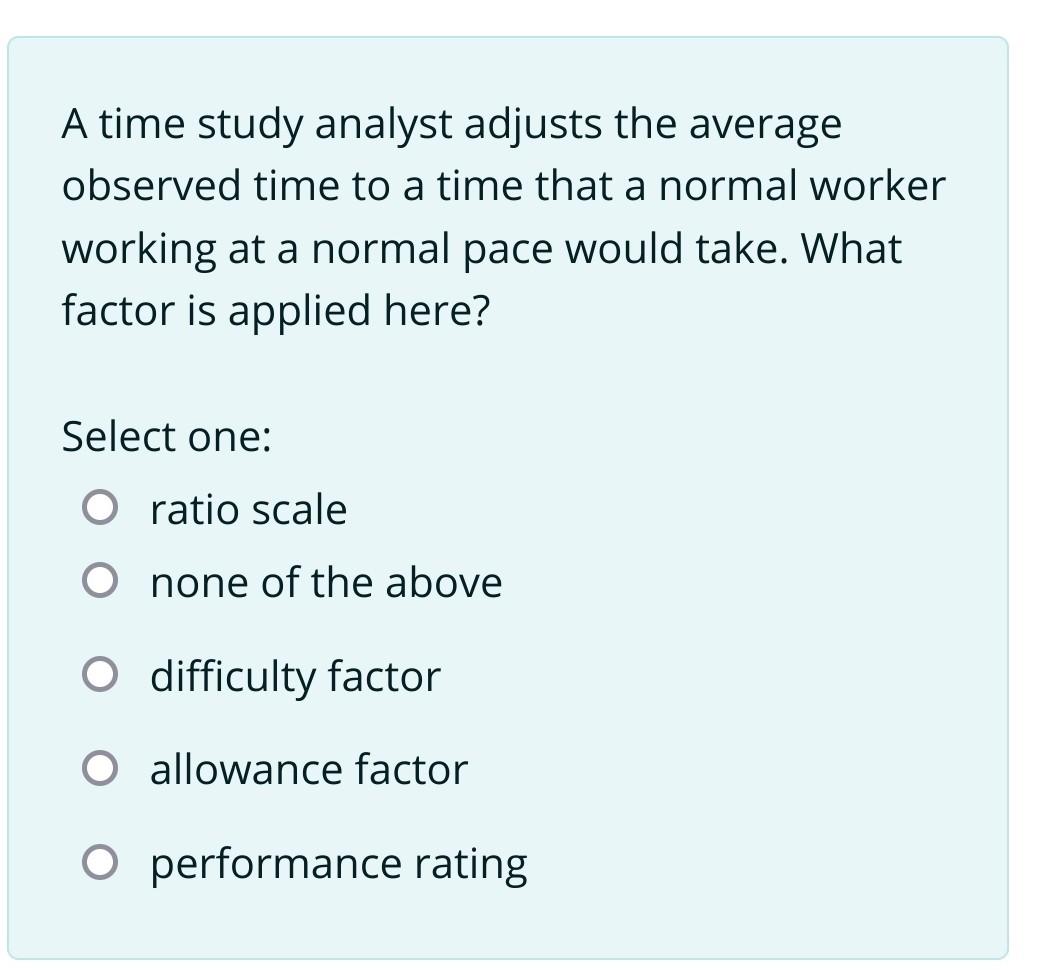Select the last answer choice circle
1048x970 pixels.
pos(101,861)
